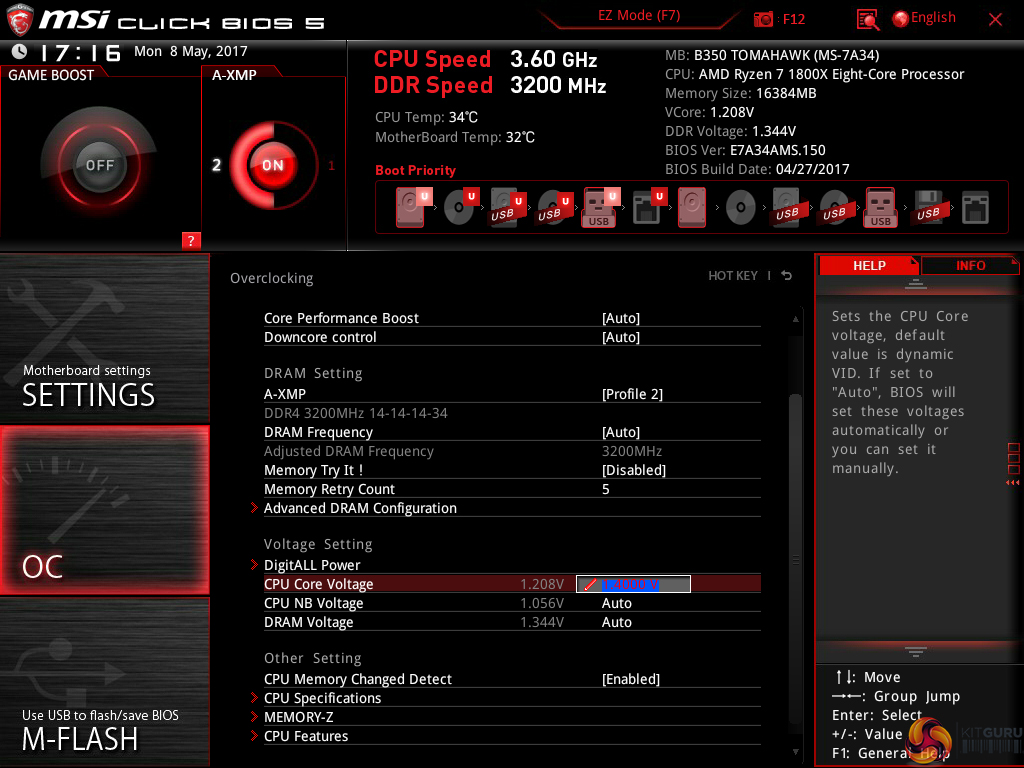Viewport: 1024px width, 768px height.
Task: Click the globe language icon
Action: tap(900, 19)
